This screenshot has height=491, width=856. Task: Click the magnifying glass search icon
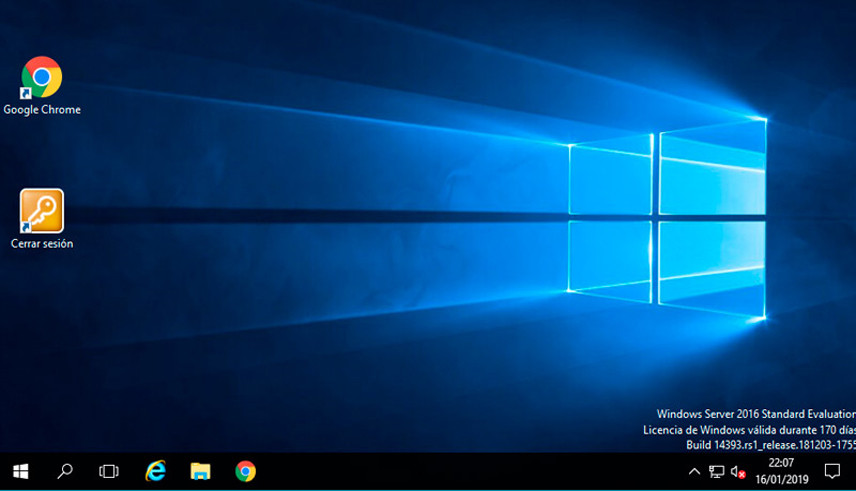click(x=65, y=471)
